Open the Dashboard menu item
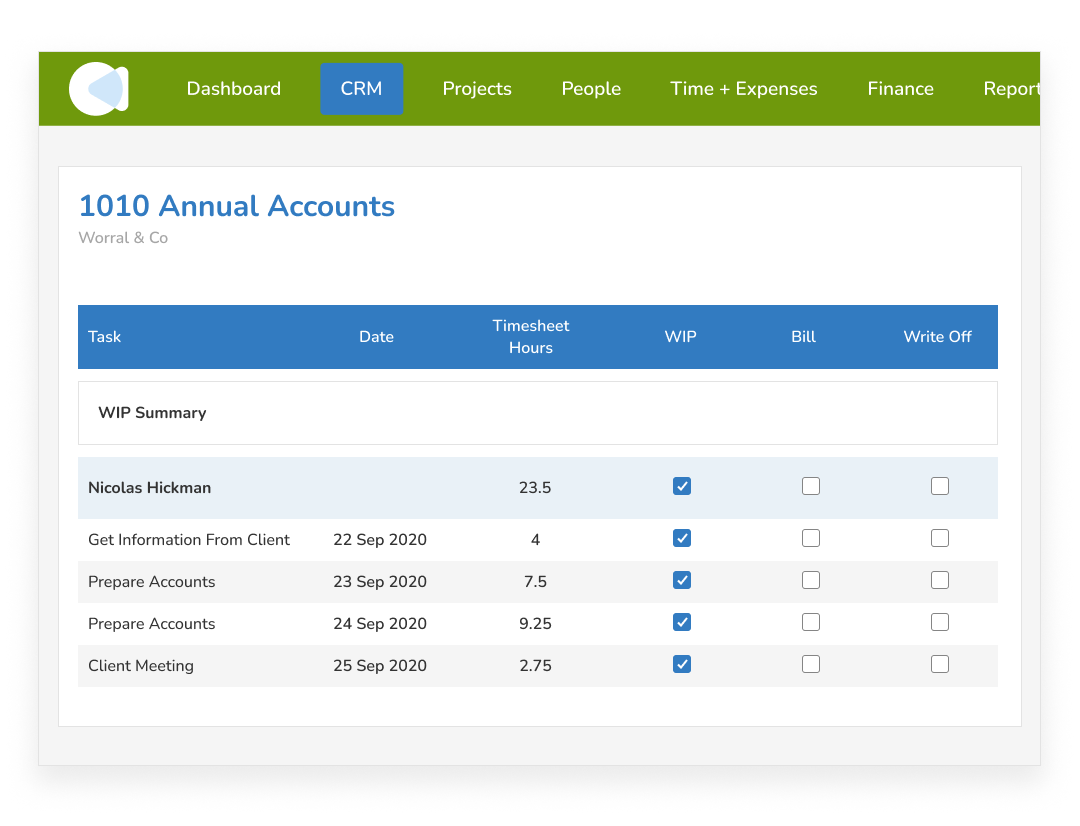Image resolution: width=1080 pixels, height=826 pixels. pyautogui.click(x=233, y=89)
